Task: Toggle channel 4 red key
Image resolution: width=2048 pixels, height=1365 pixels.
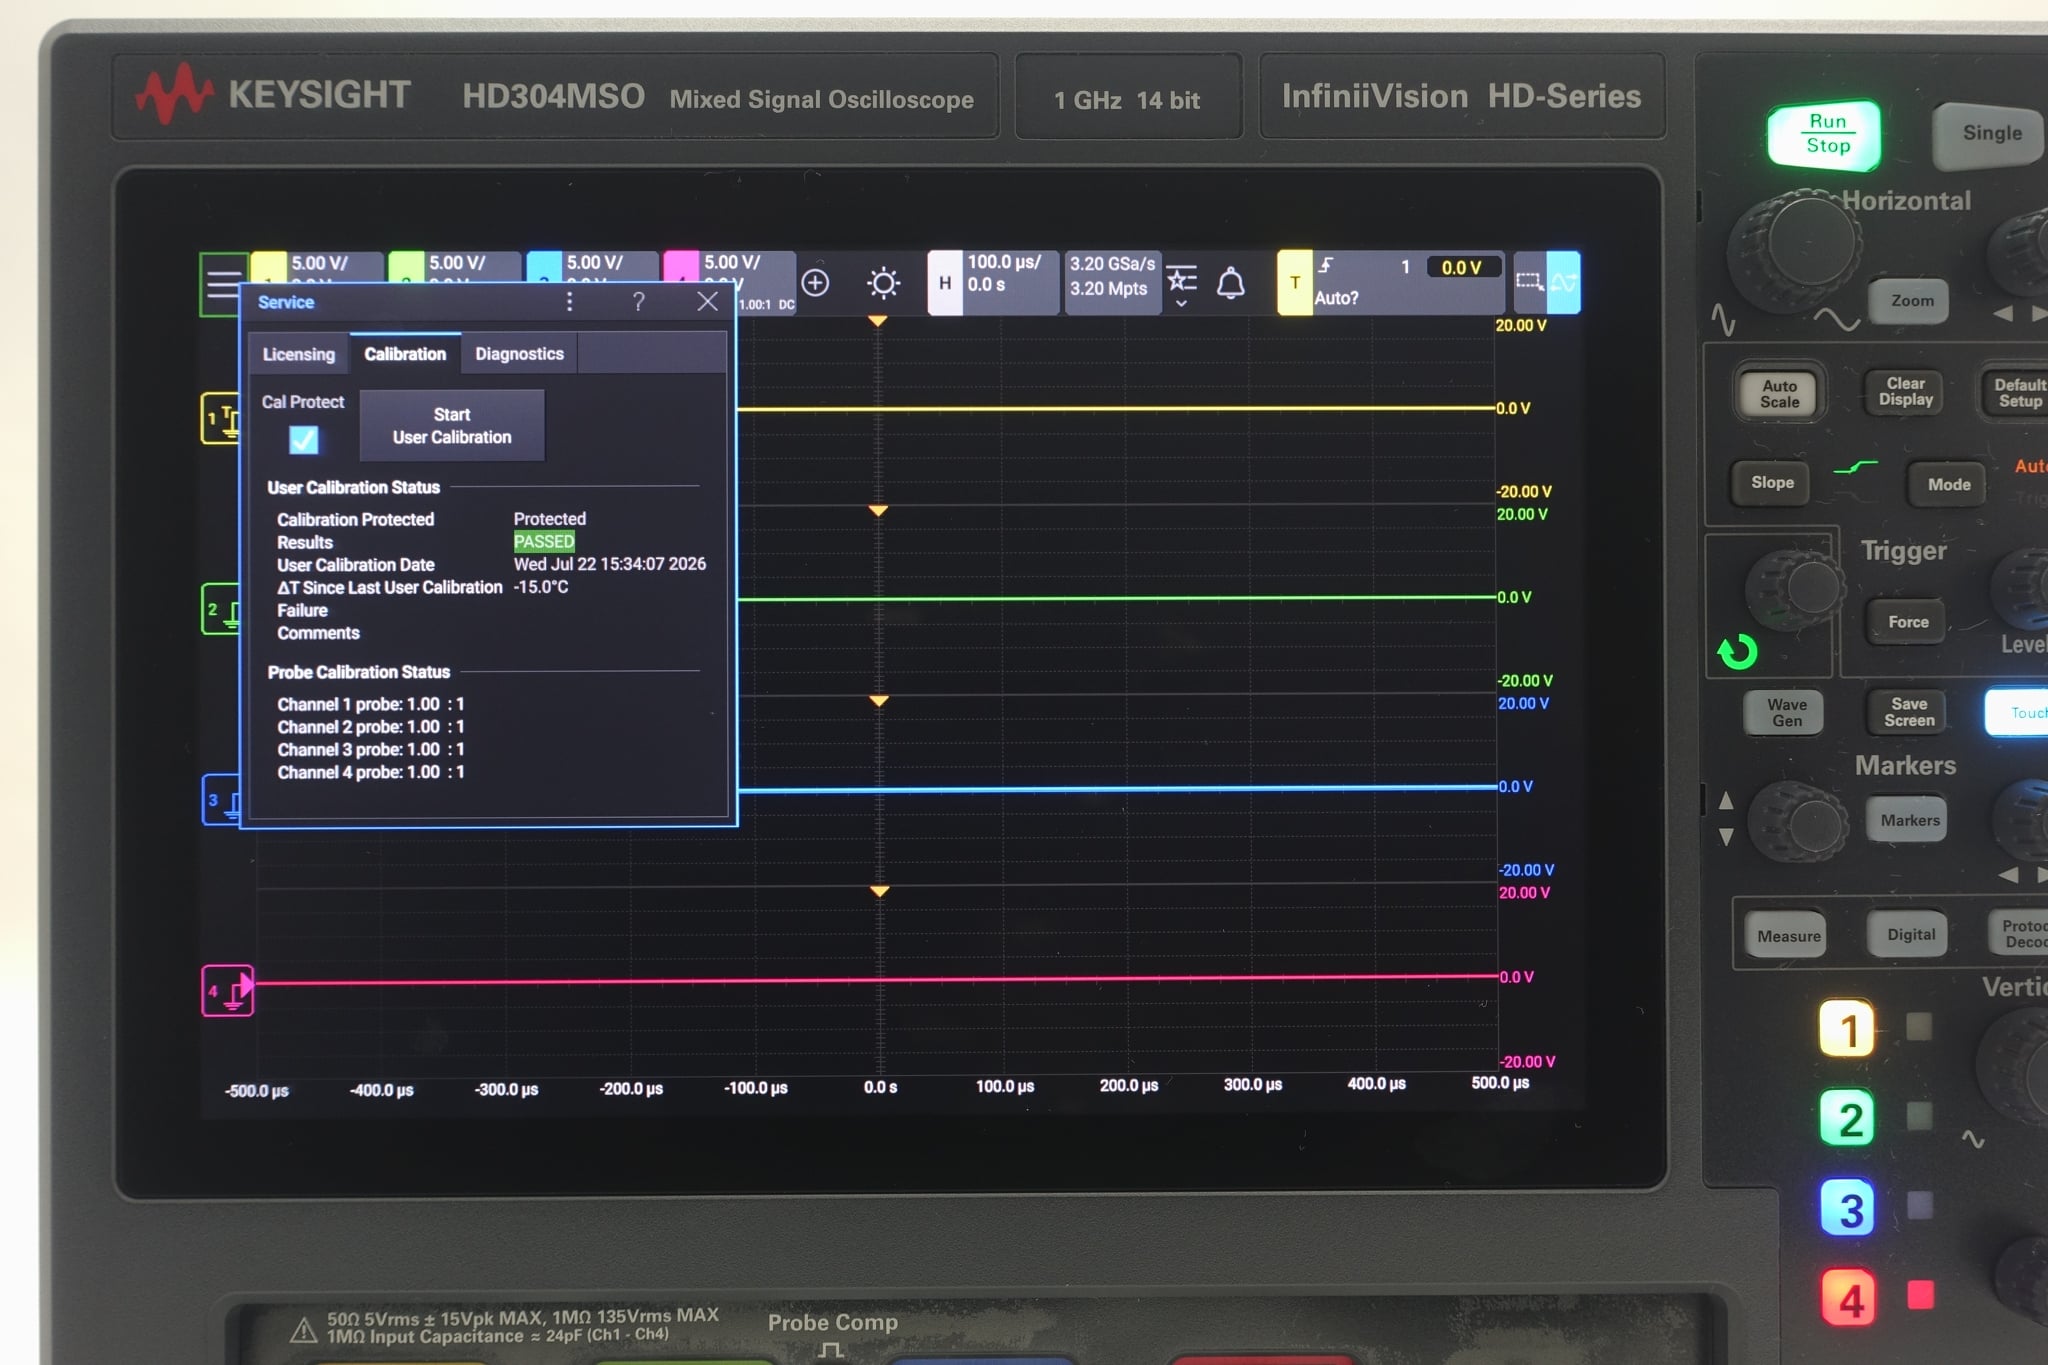Action: [x=1850, y=1299]
